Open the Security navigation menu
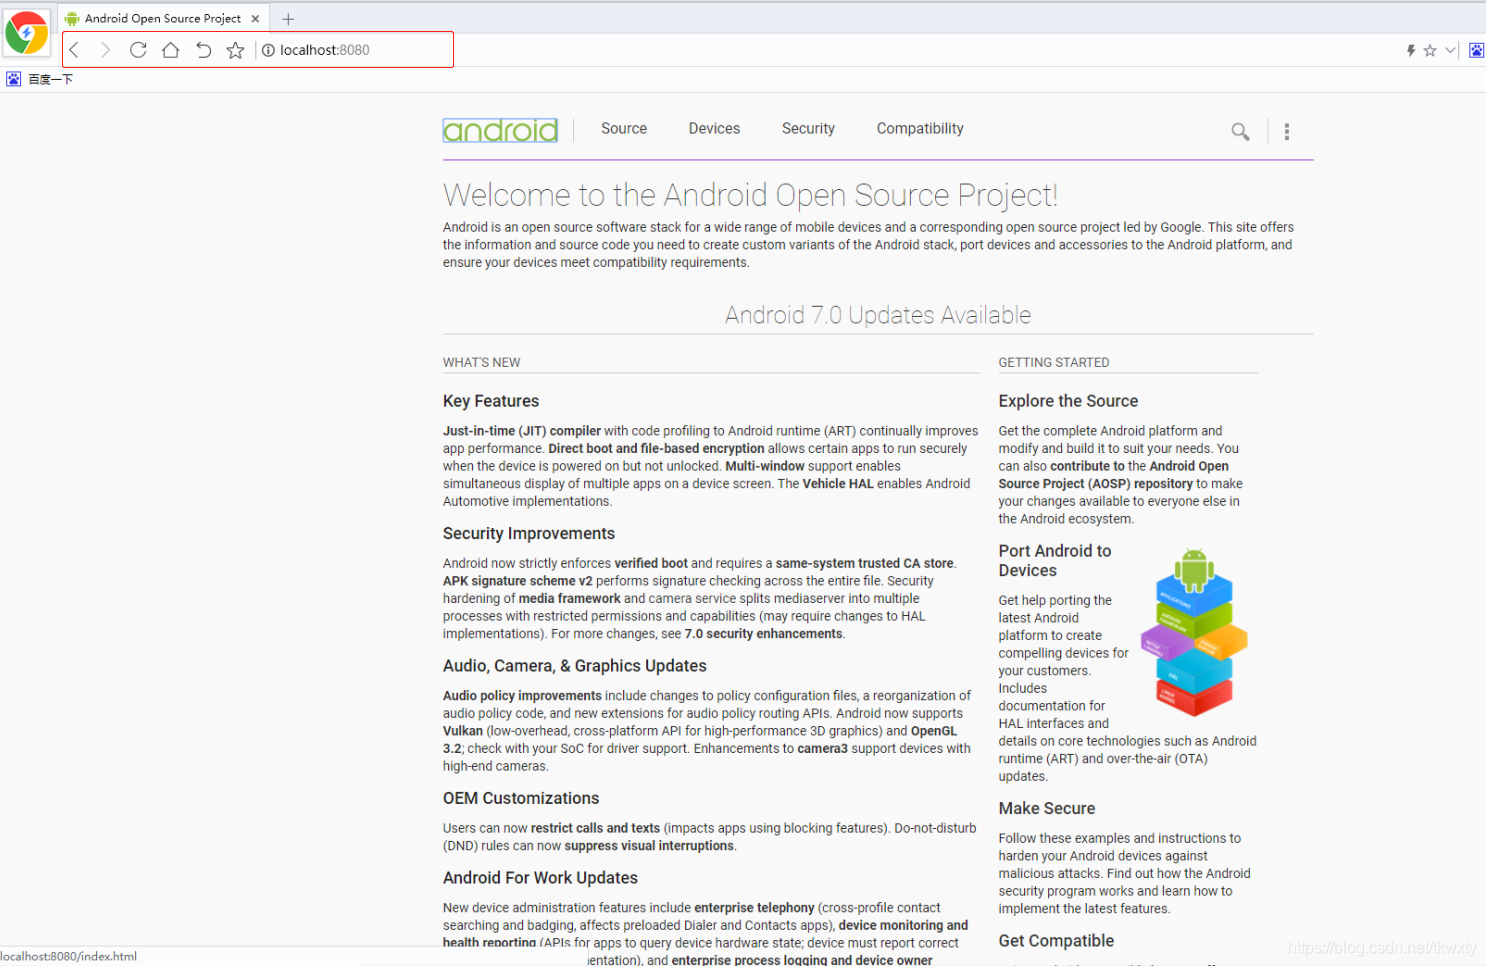 pos(808,129)
